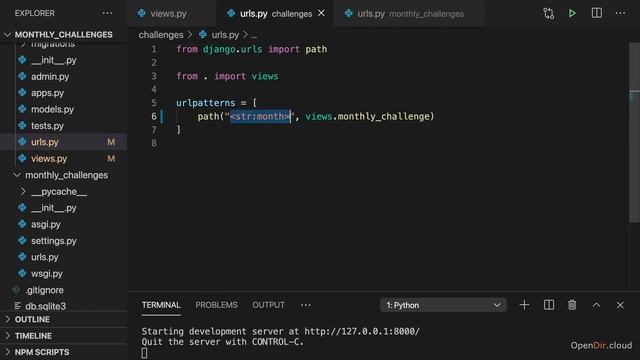Expand the NPM SCRIPTS section

[x=42, y=352]
